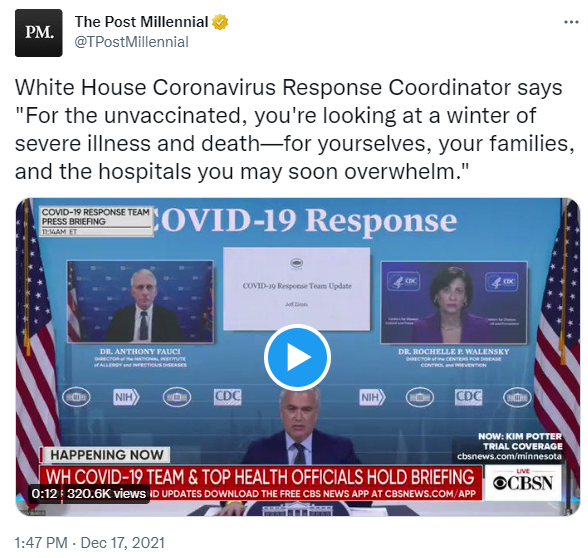588x558 pixels.
Task: Click the CDC logo beneath Walensky's caption
Action: point(468,397)
